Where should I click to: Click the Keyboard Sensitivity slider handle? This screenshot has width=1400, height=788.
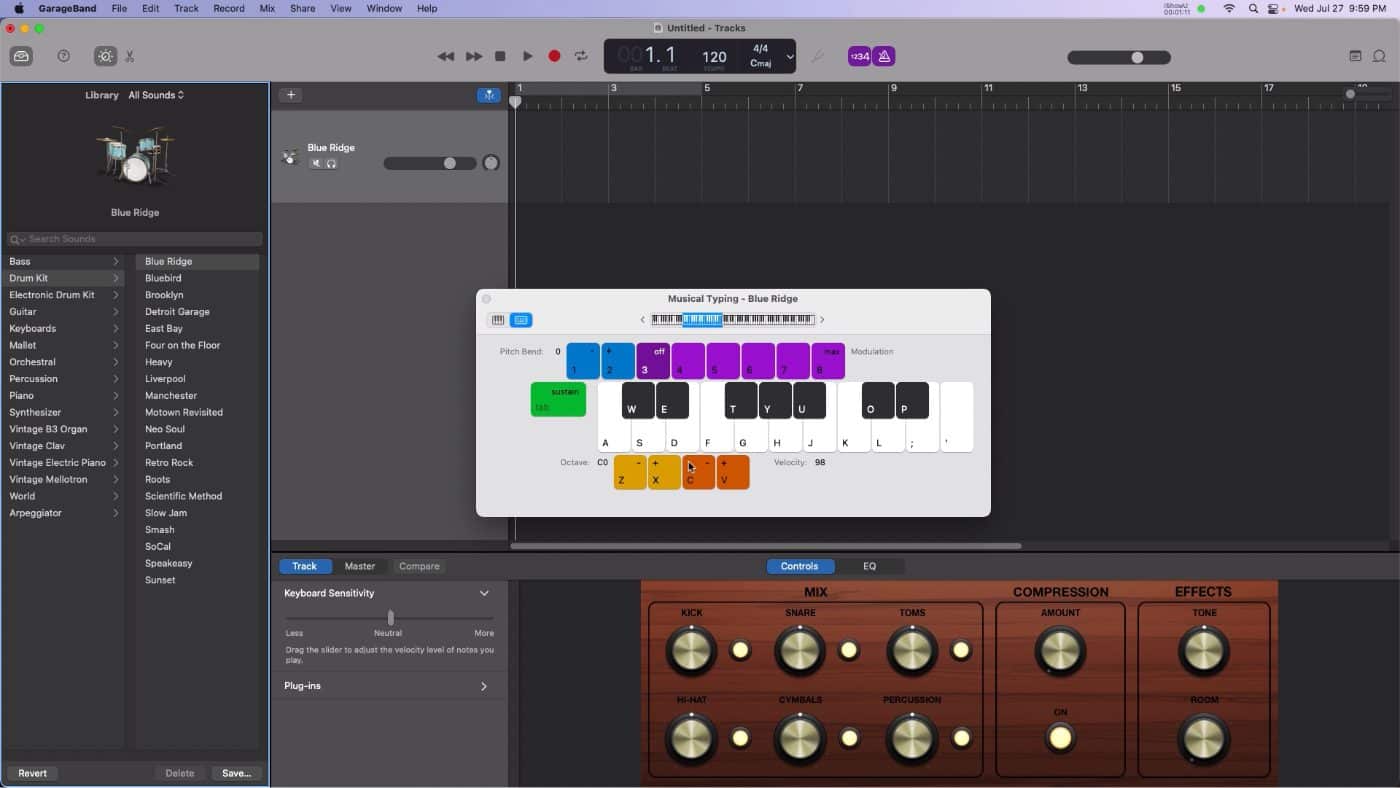[x=390, y=618]
